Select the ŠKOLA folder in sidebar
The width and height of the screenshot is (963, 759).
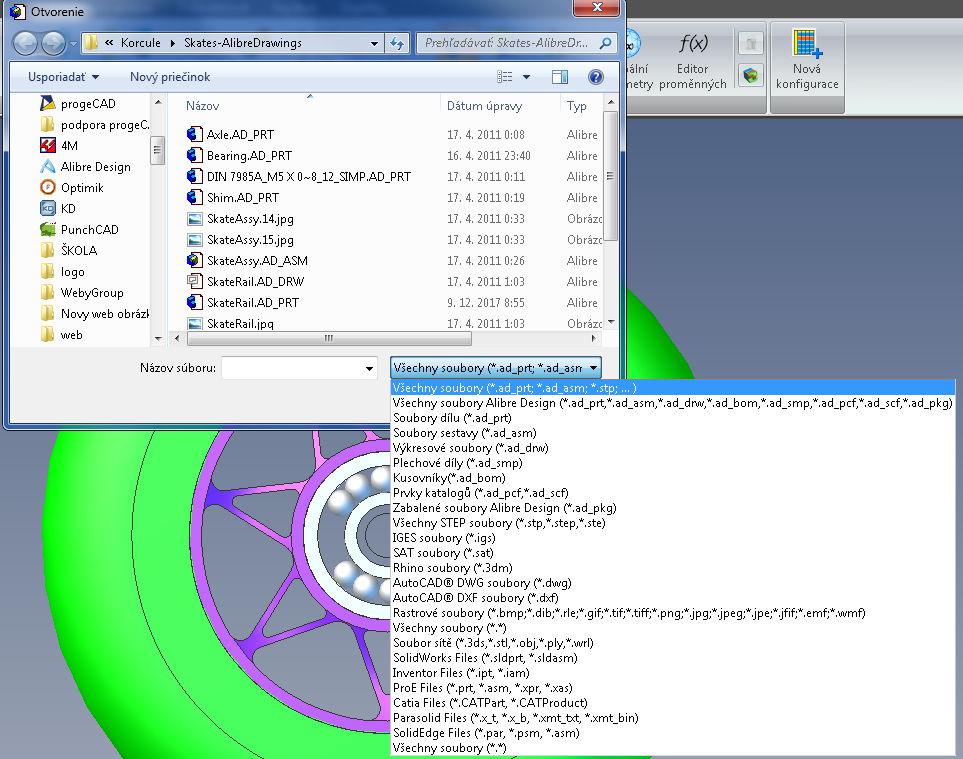click(69, 250)
